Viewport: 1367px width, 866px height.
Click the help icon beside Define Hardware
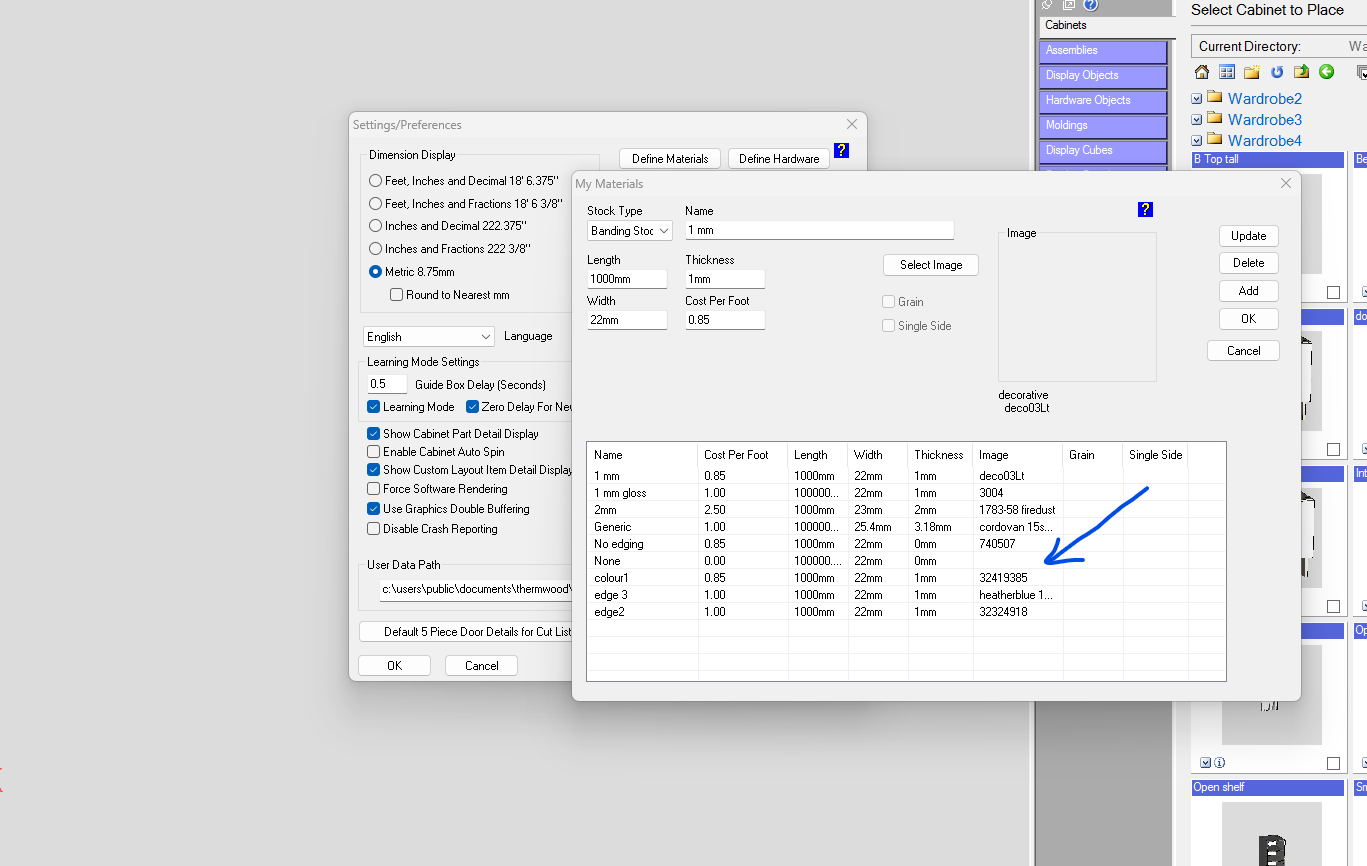[841, 150]
